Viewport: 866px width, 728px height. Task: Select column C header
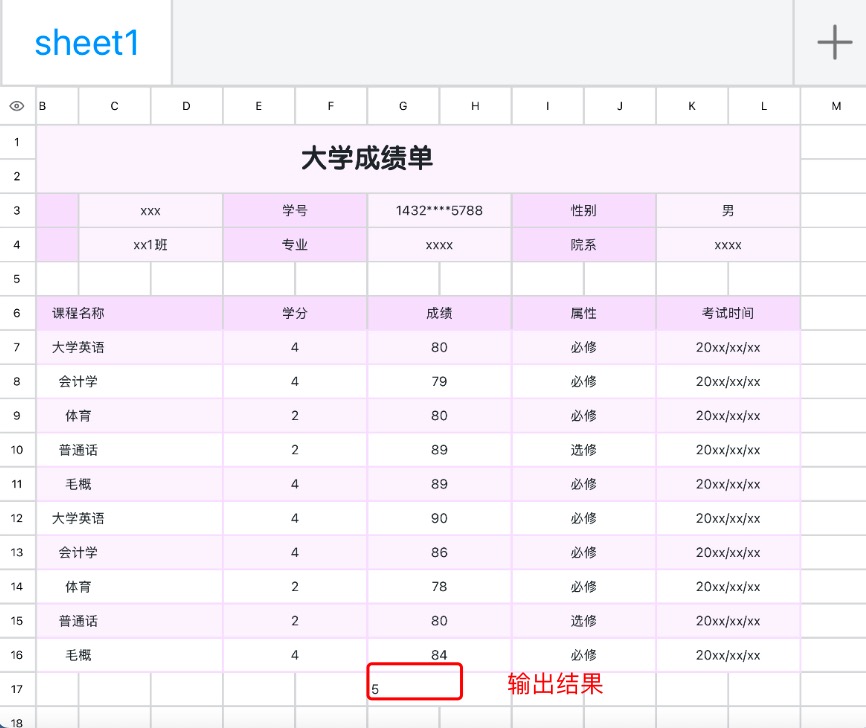114,106
